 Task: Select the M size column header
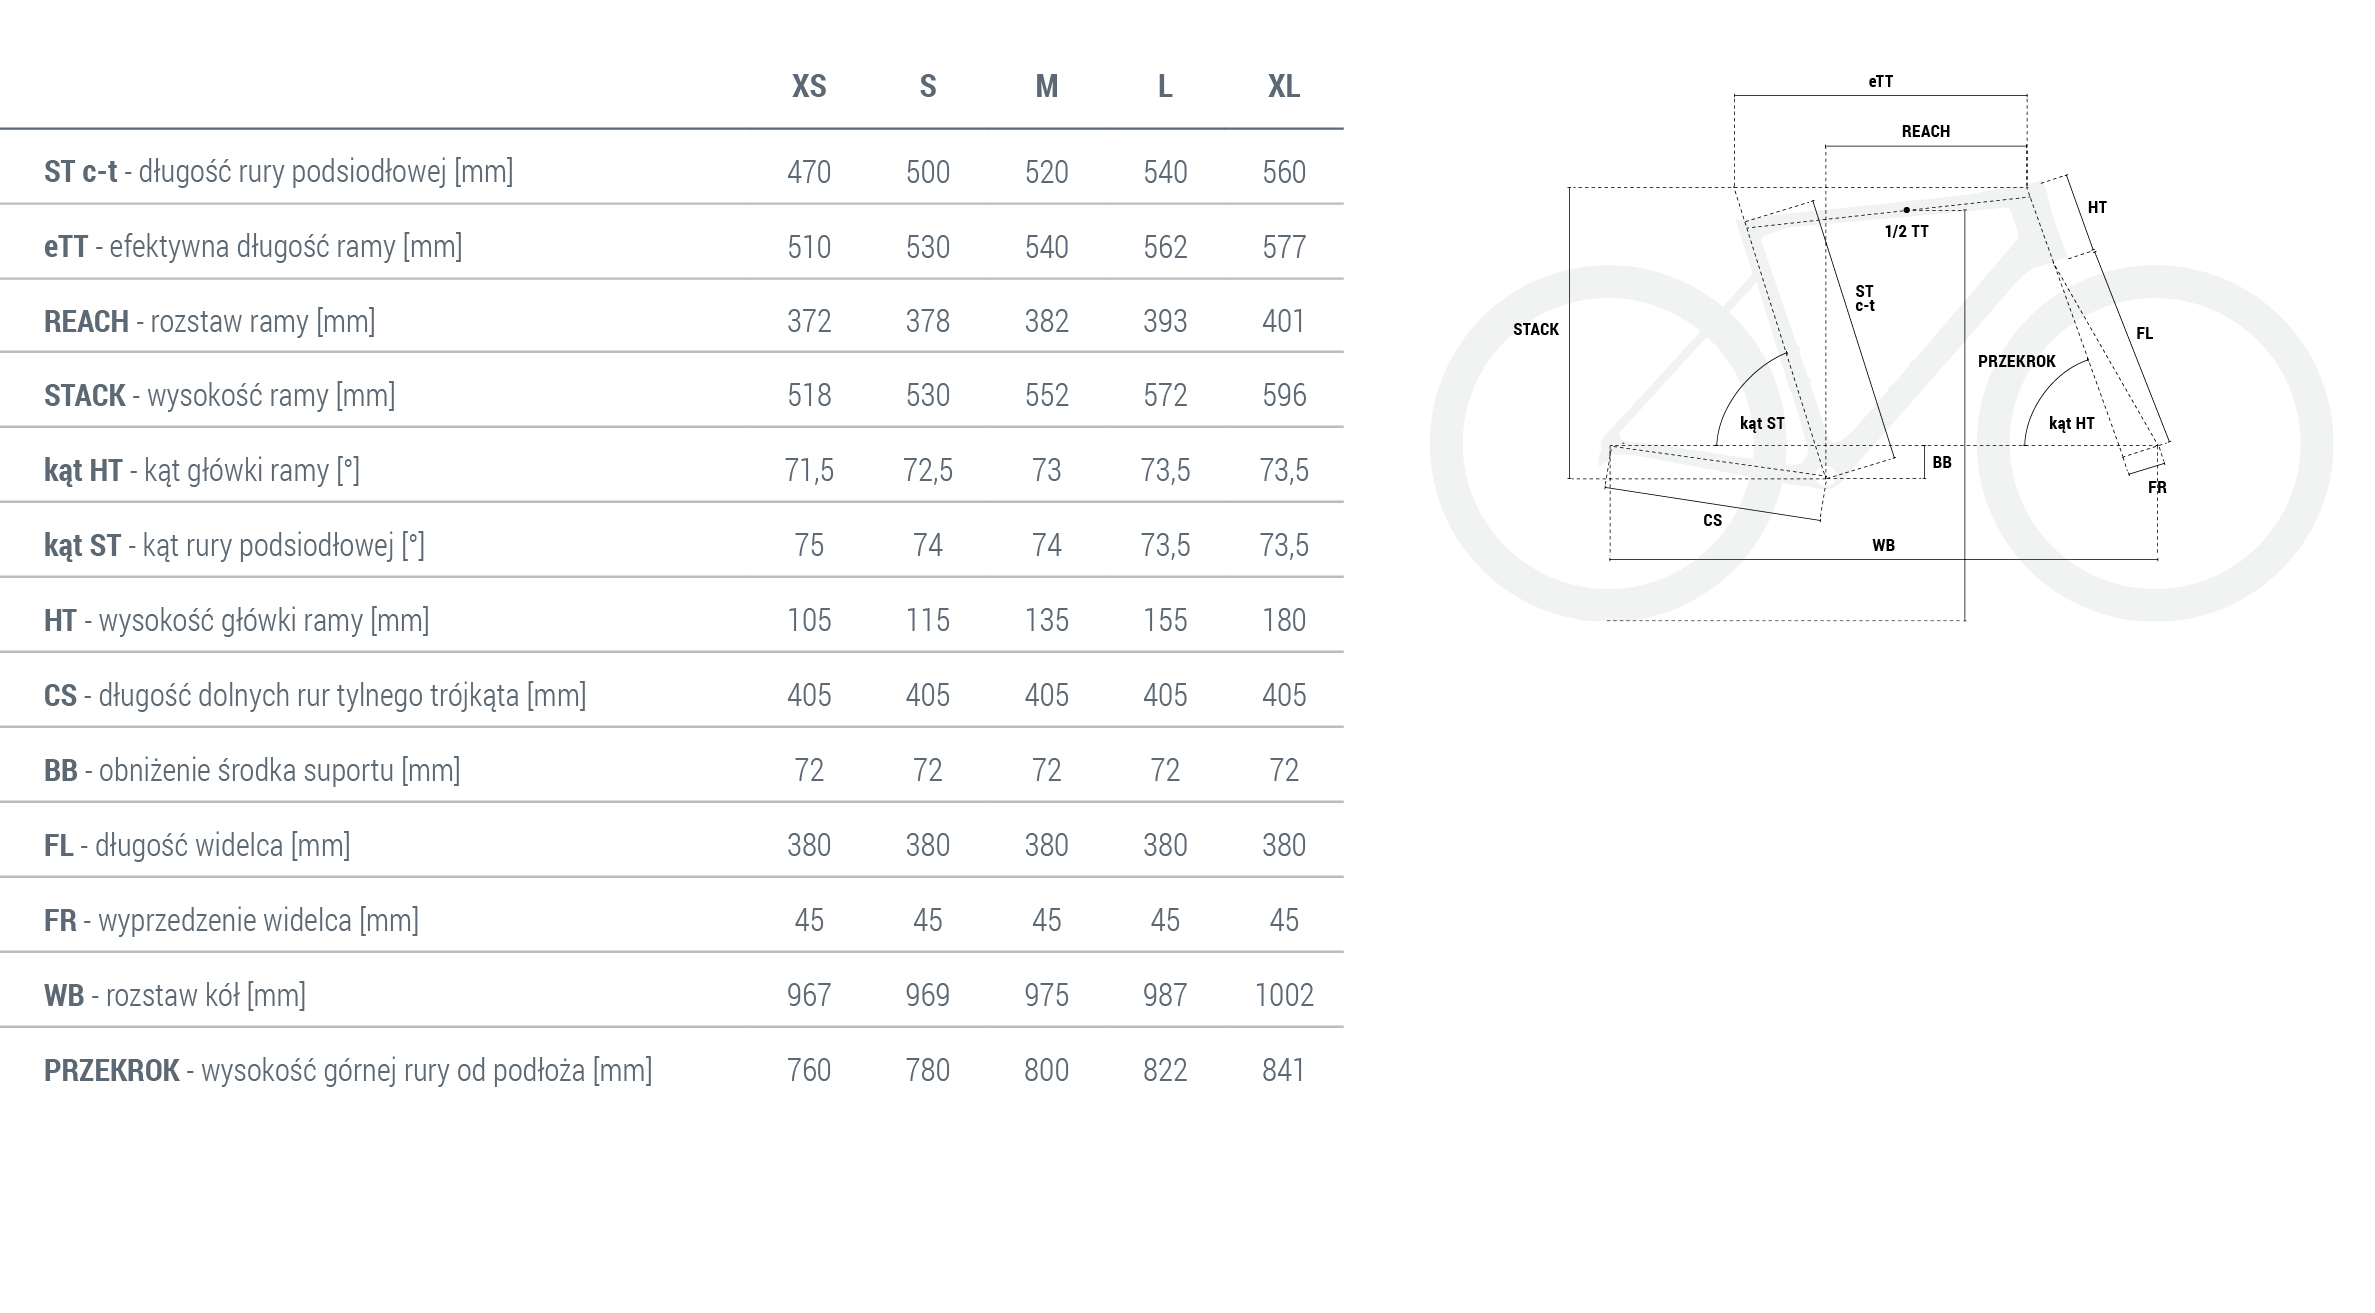point(1046,87)
